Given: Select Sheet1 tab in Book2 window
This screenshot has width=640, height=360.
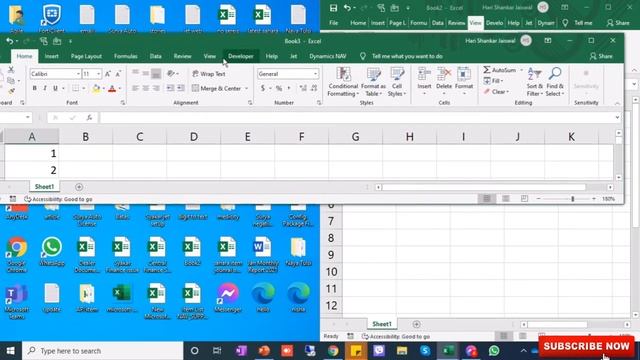Looking at the screenshot, I should [382, 324].
